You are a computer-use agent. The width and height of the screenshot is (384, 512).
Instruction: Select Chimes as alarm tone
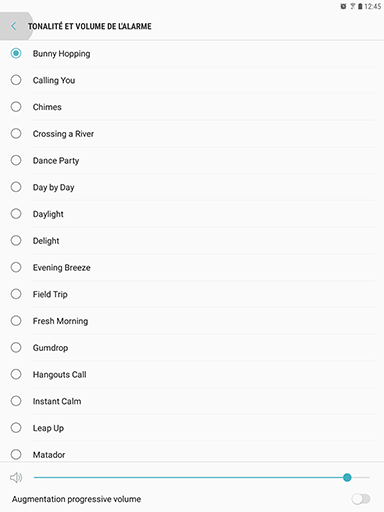[192, 107]
